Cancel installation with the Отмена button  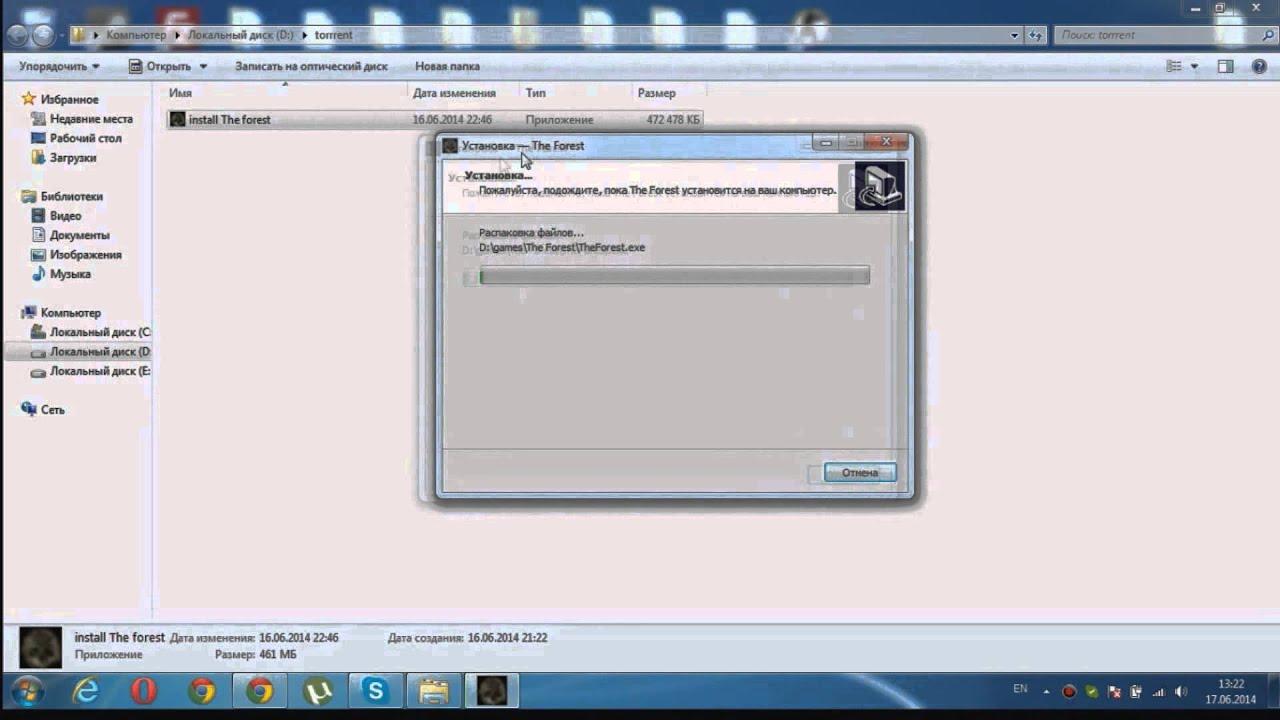[860, 472]
